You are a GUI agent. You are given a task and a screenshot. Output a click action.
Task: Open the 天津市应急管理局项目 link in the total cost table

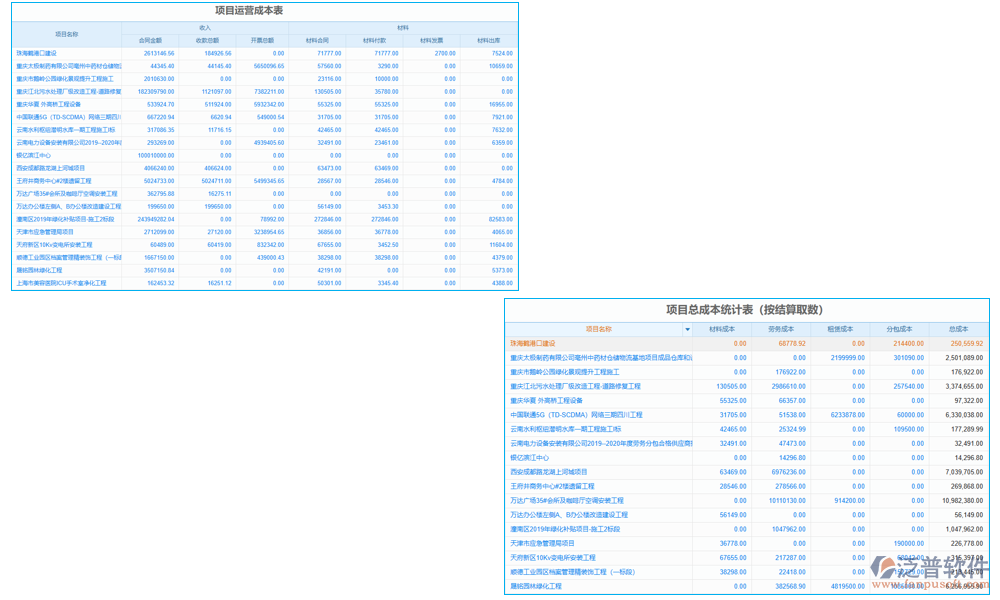[x=542, y=544]
